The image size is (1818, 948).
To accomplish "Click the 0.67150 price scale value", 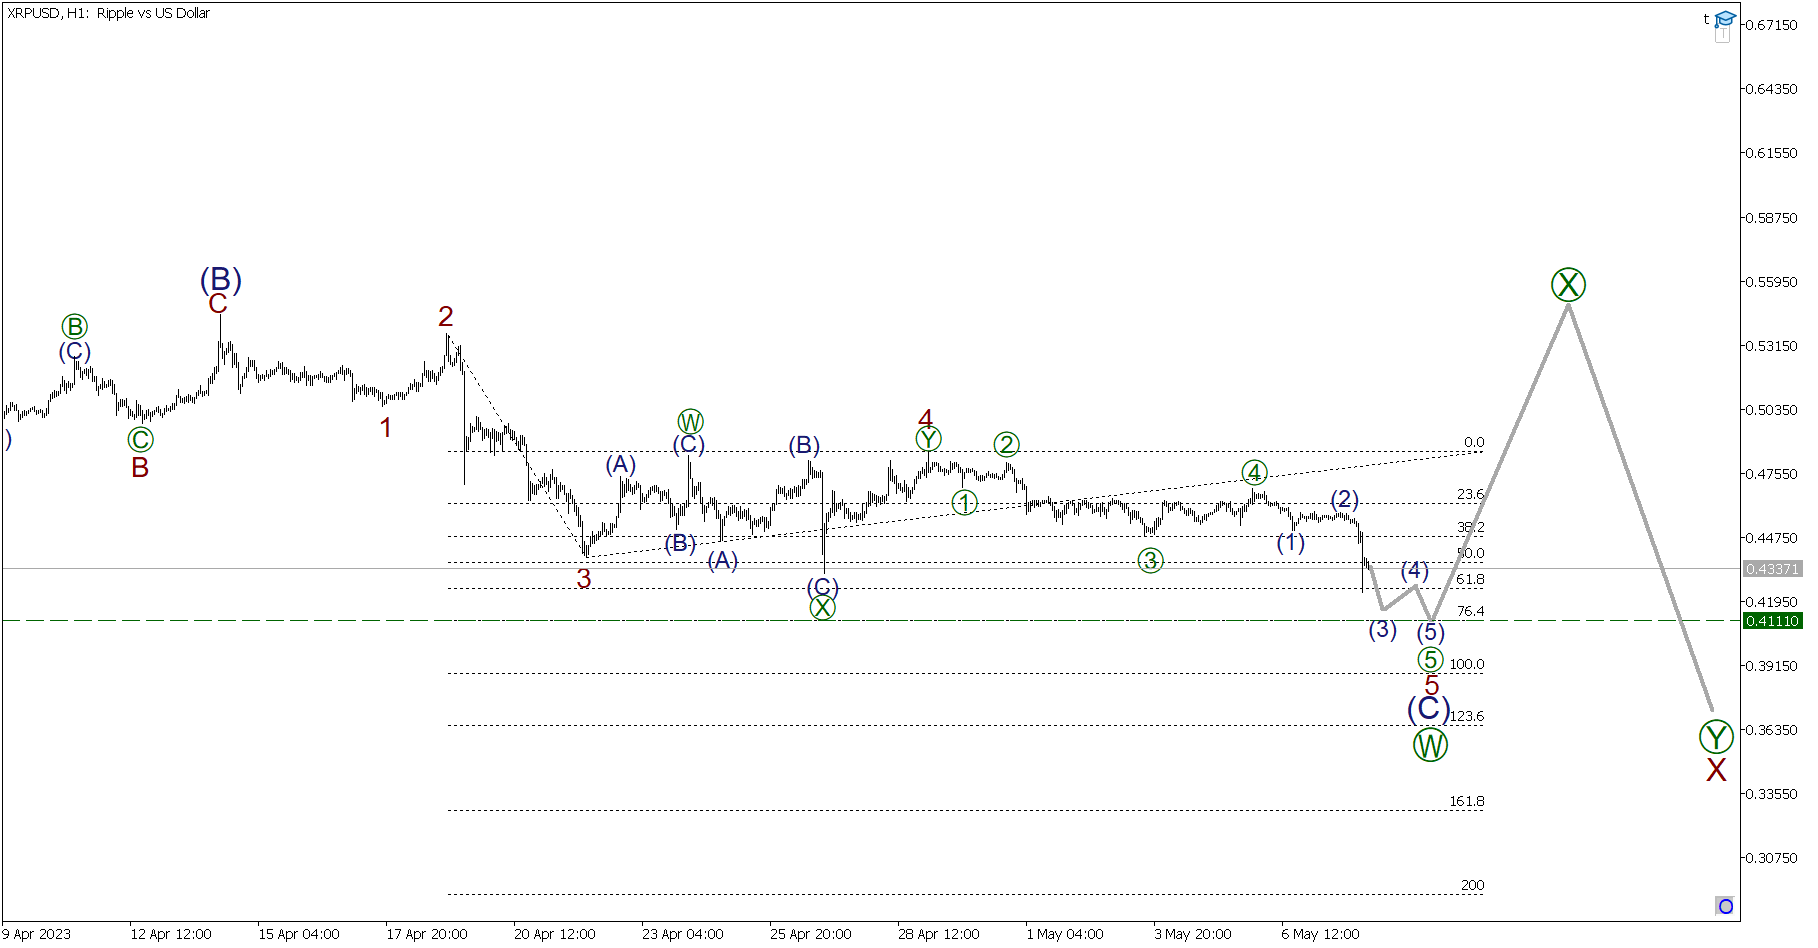I will point(1771,25).
